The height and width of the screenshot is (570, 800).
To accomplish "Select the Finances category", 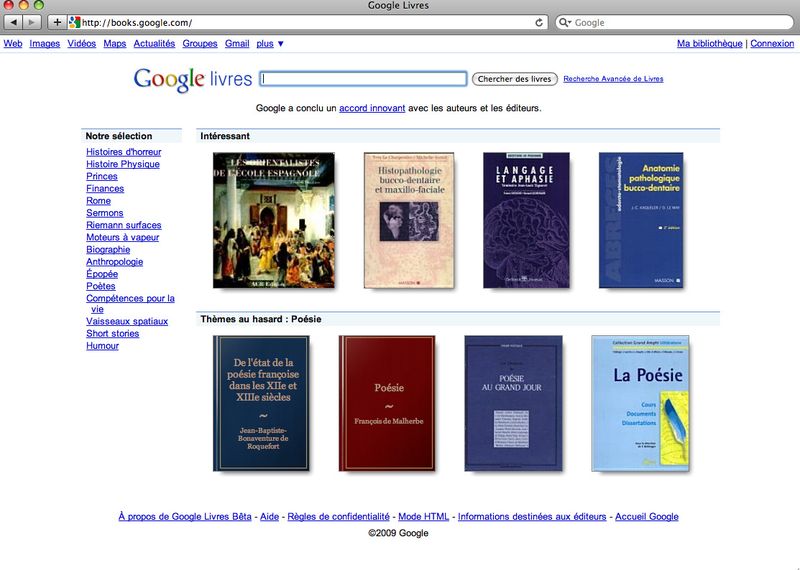I will pos(105,189).
